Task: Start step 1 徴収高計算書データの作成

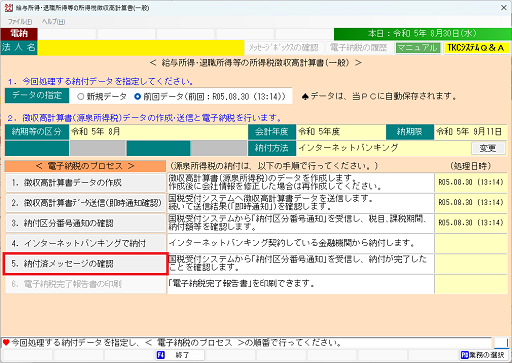Action: (x=86, y=183)
